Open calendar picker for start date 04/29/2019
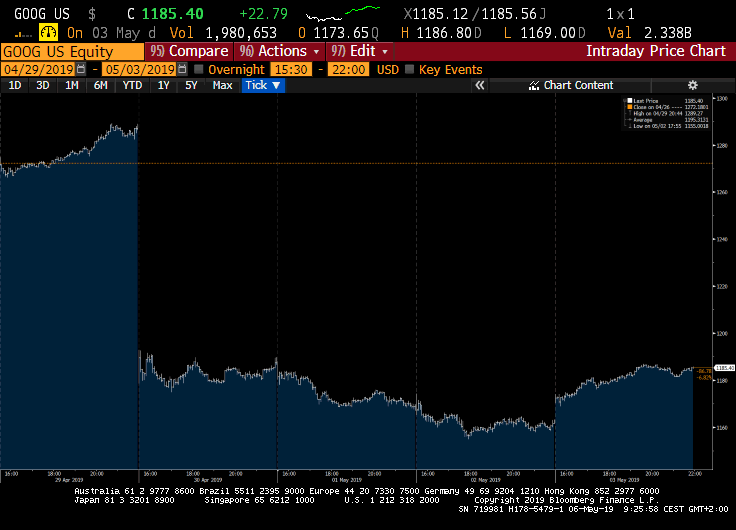This screenshot has height=530, width=736. pyautogui.click(x=81, y=69)
